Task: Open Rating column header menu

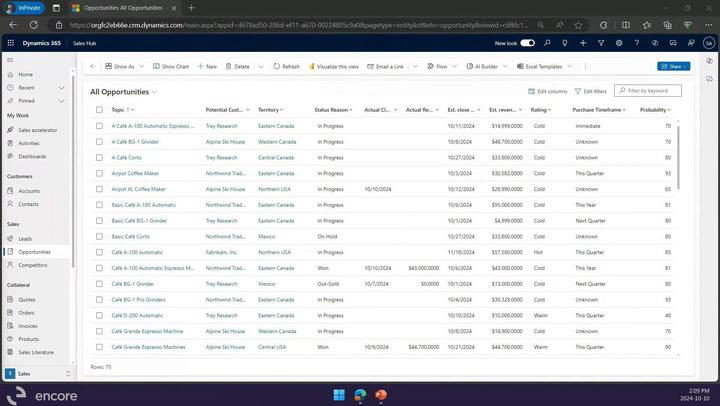Action: pyautogui.click(x=541, y=110)
